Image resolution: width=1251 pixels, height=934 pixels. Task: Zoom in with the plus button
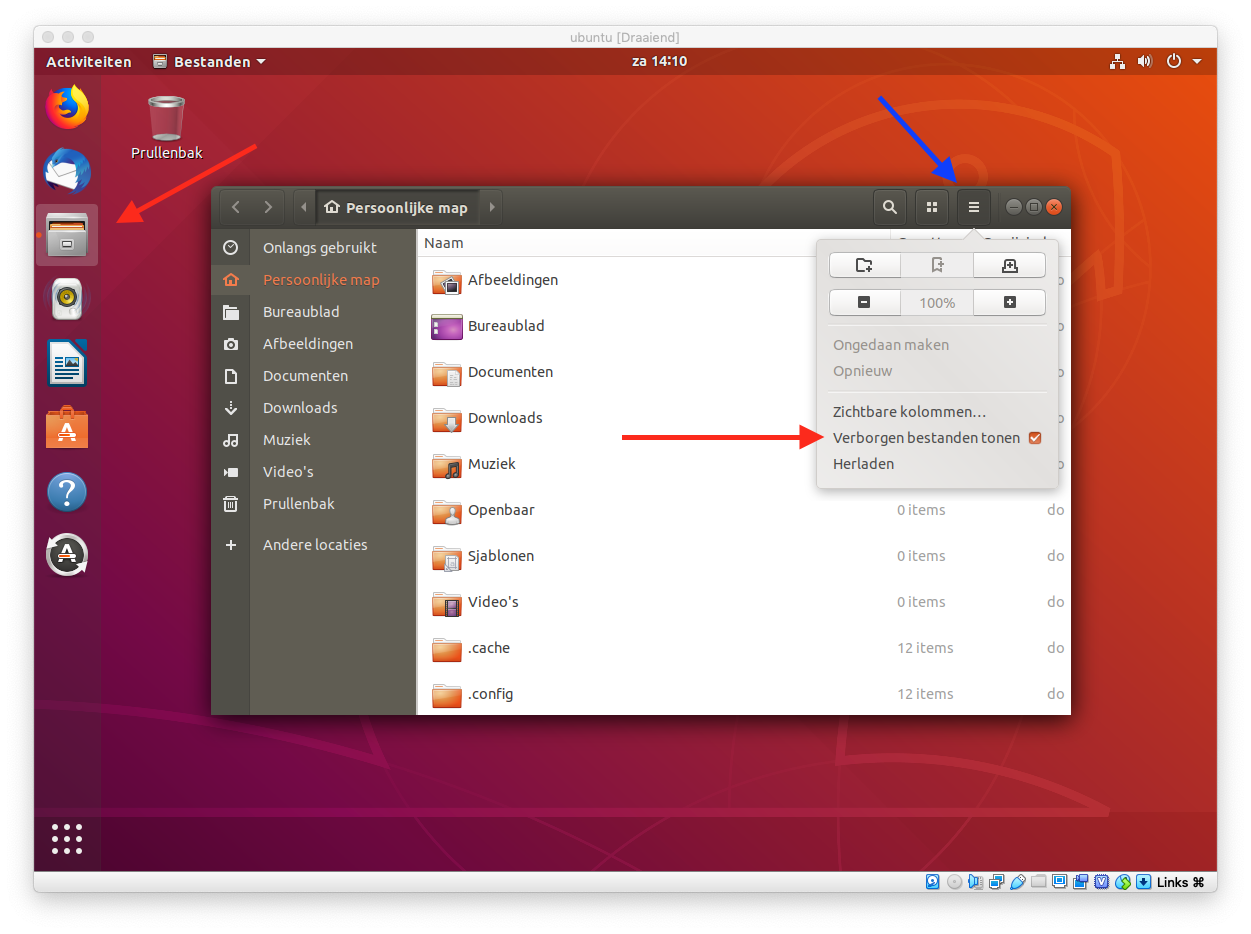(x=1009, y=302)
